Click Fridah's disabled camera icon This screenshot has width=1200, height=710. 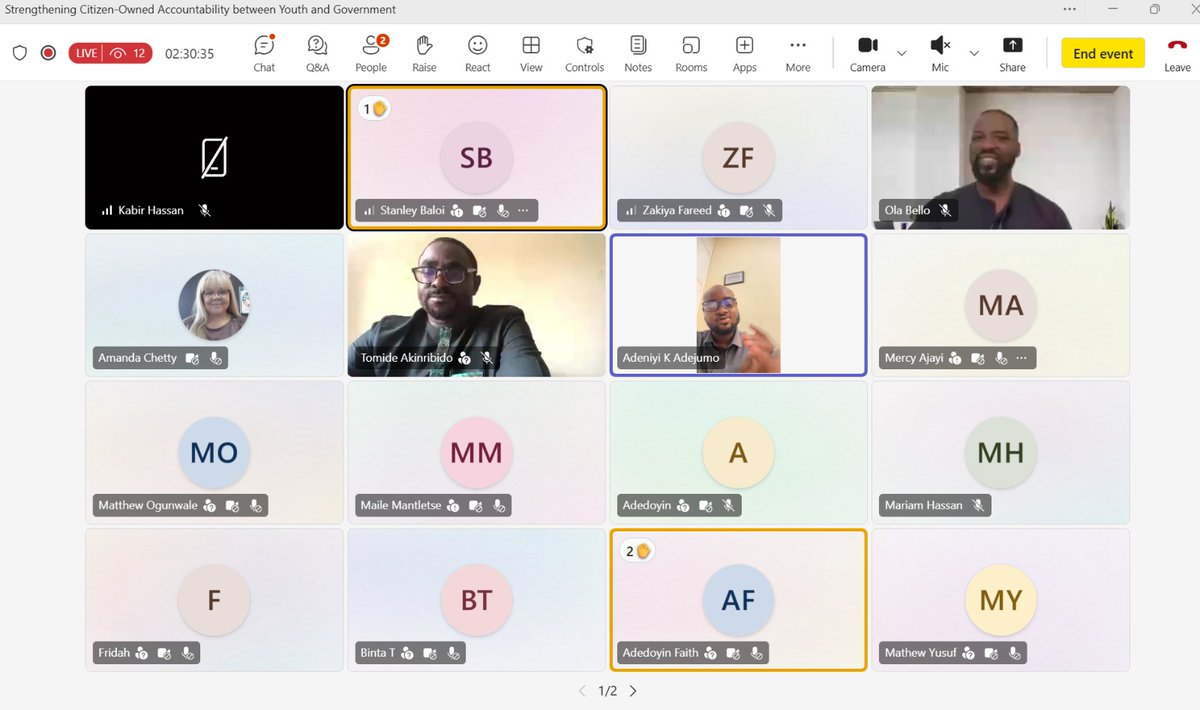click(x=164, y=653)
